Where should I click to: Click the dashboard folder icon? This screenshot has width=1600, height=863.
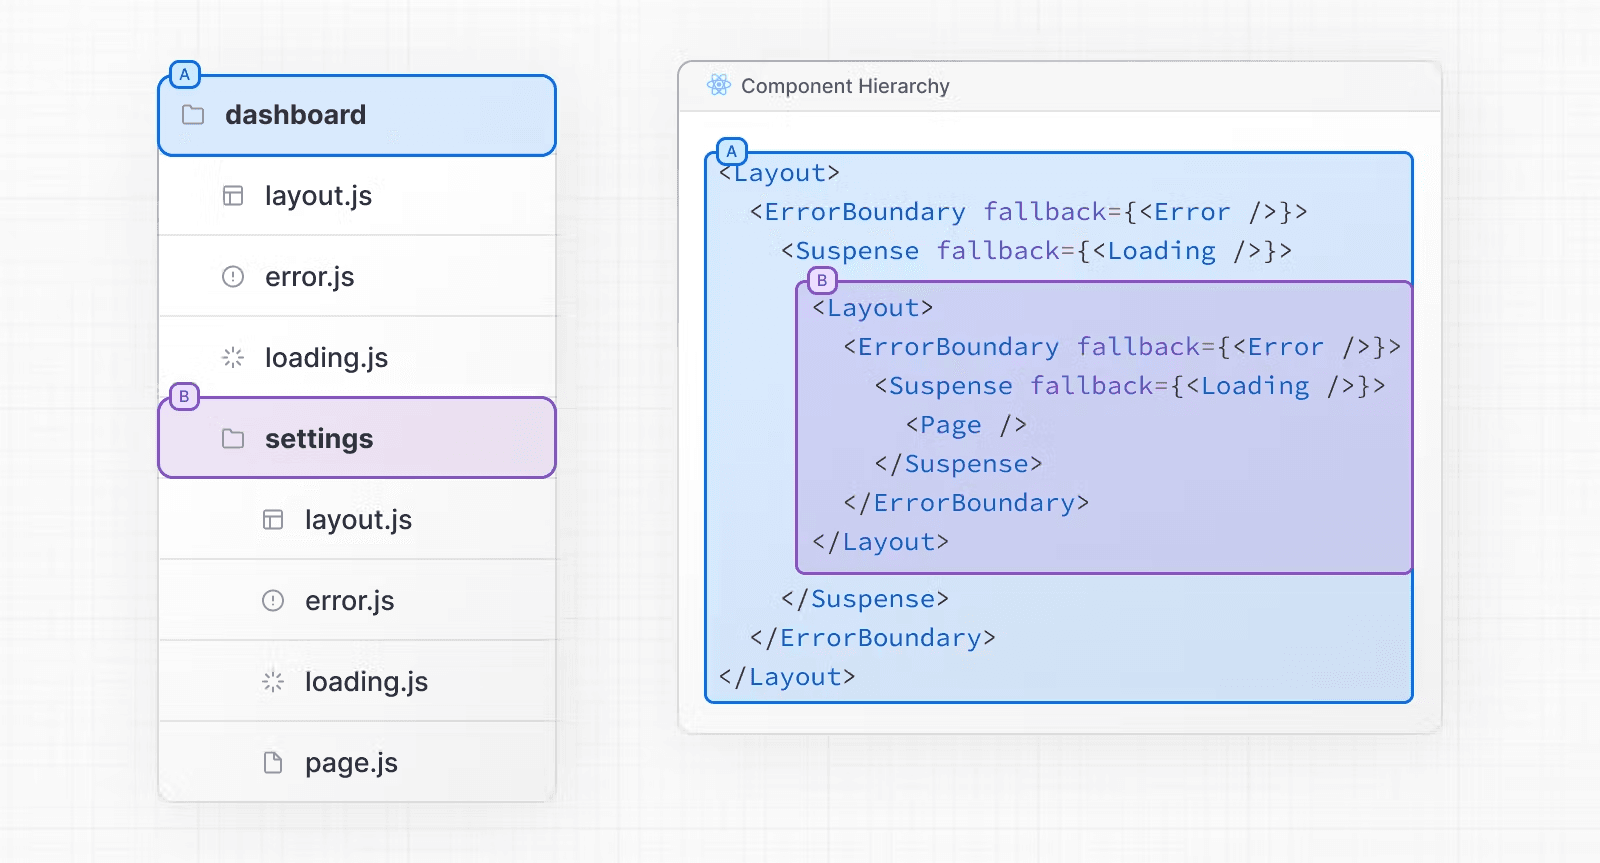coord(193,115)
